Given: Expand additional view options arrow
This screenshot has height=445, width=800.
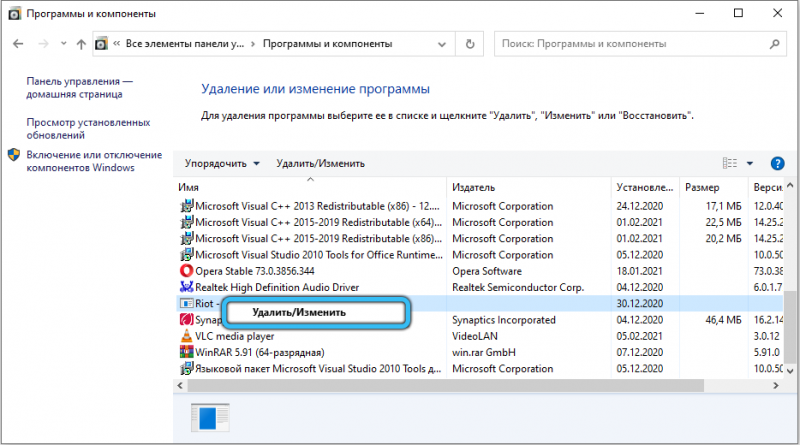Looking at the screenshot, I should 749,163.
